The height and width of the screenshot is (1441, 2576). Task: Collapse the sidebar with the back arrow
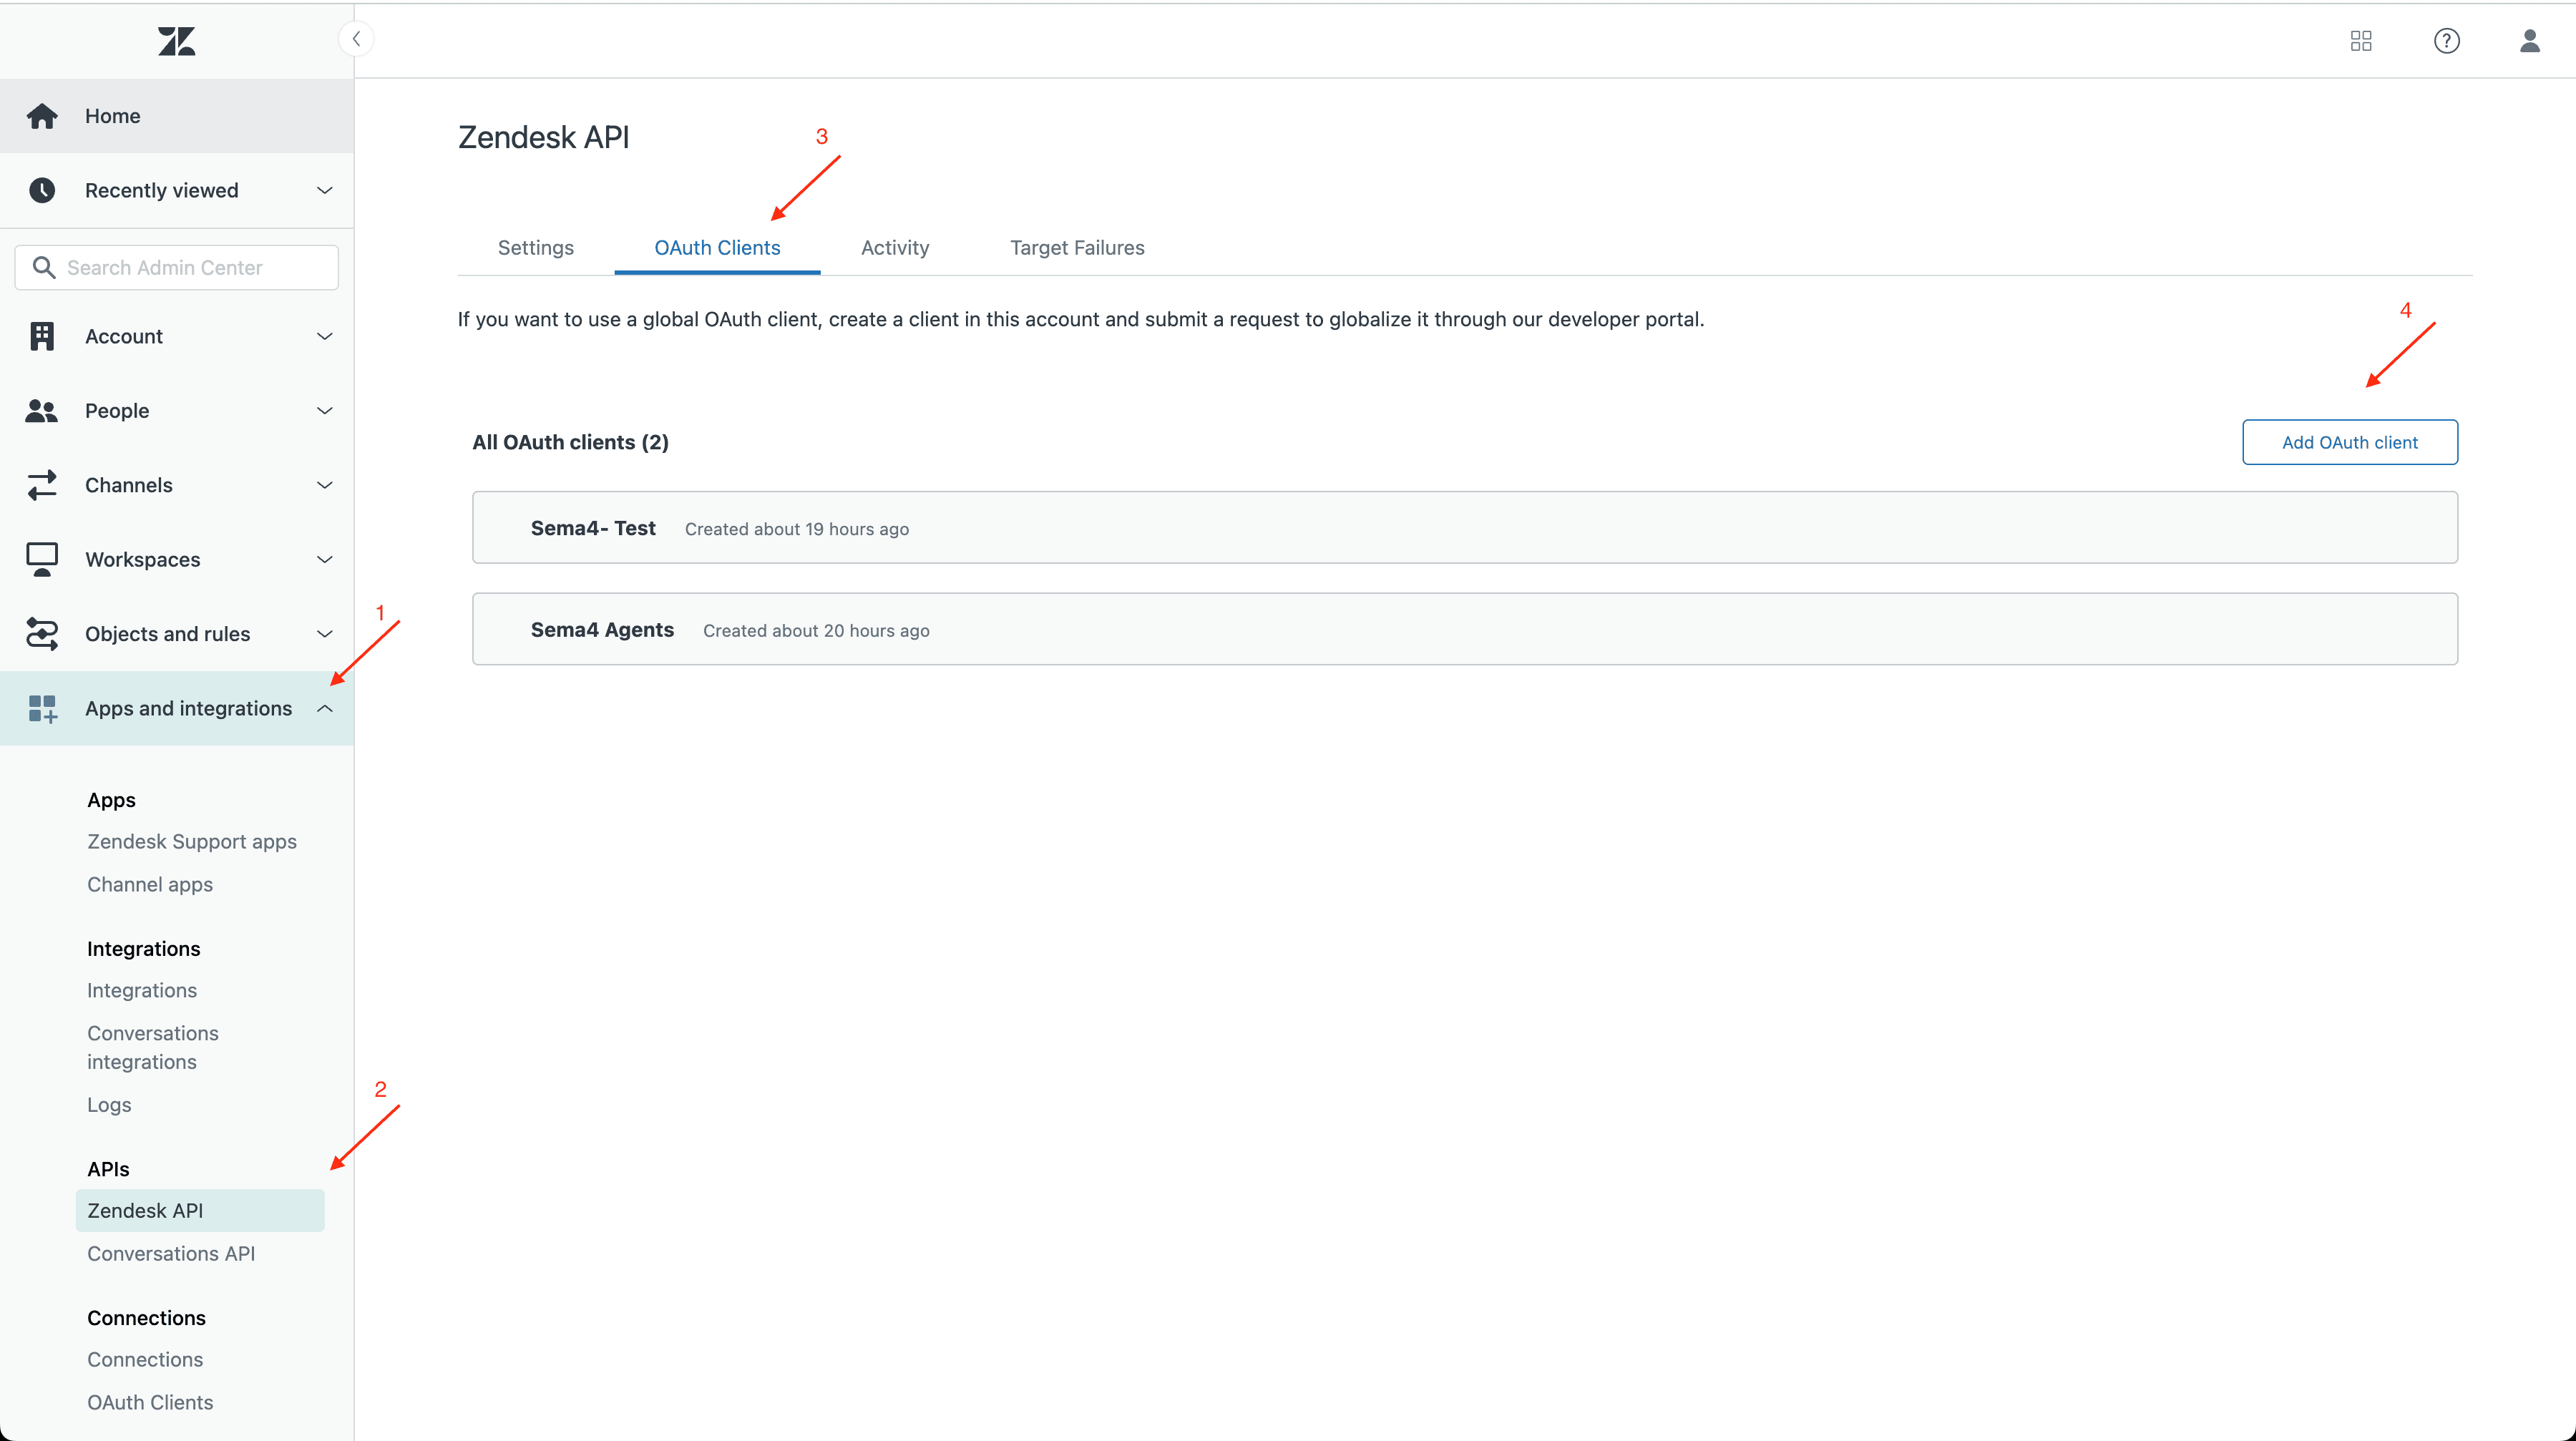(x=357, y=38)
